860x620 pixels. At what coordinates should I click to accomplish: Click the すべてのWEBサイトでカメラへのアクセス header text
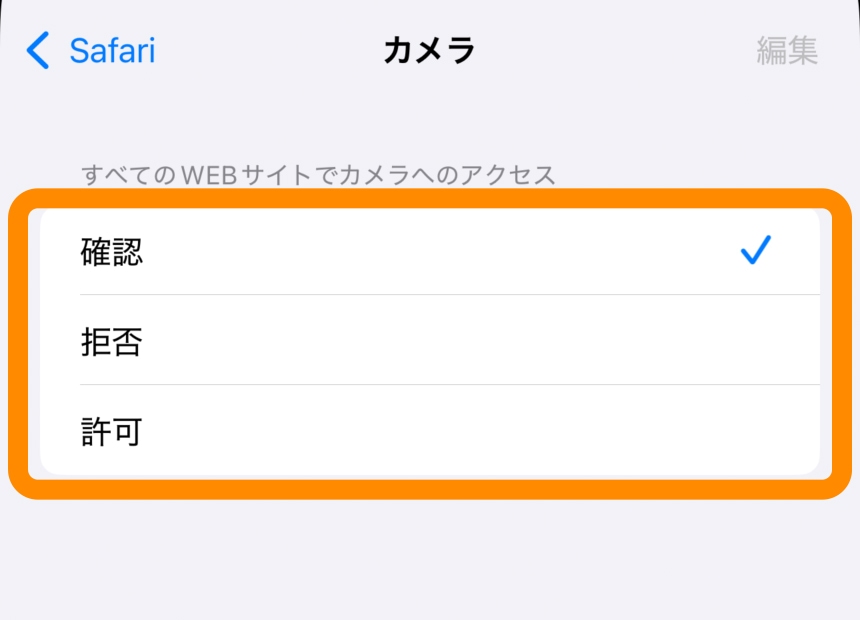[318, 175]
